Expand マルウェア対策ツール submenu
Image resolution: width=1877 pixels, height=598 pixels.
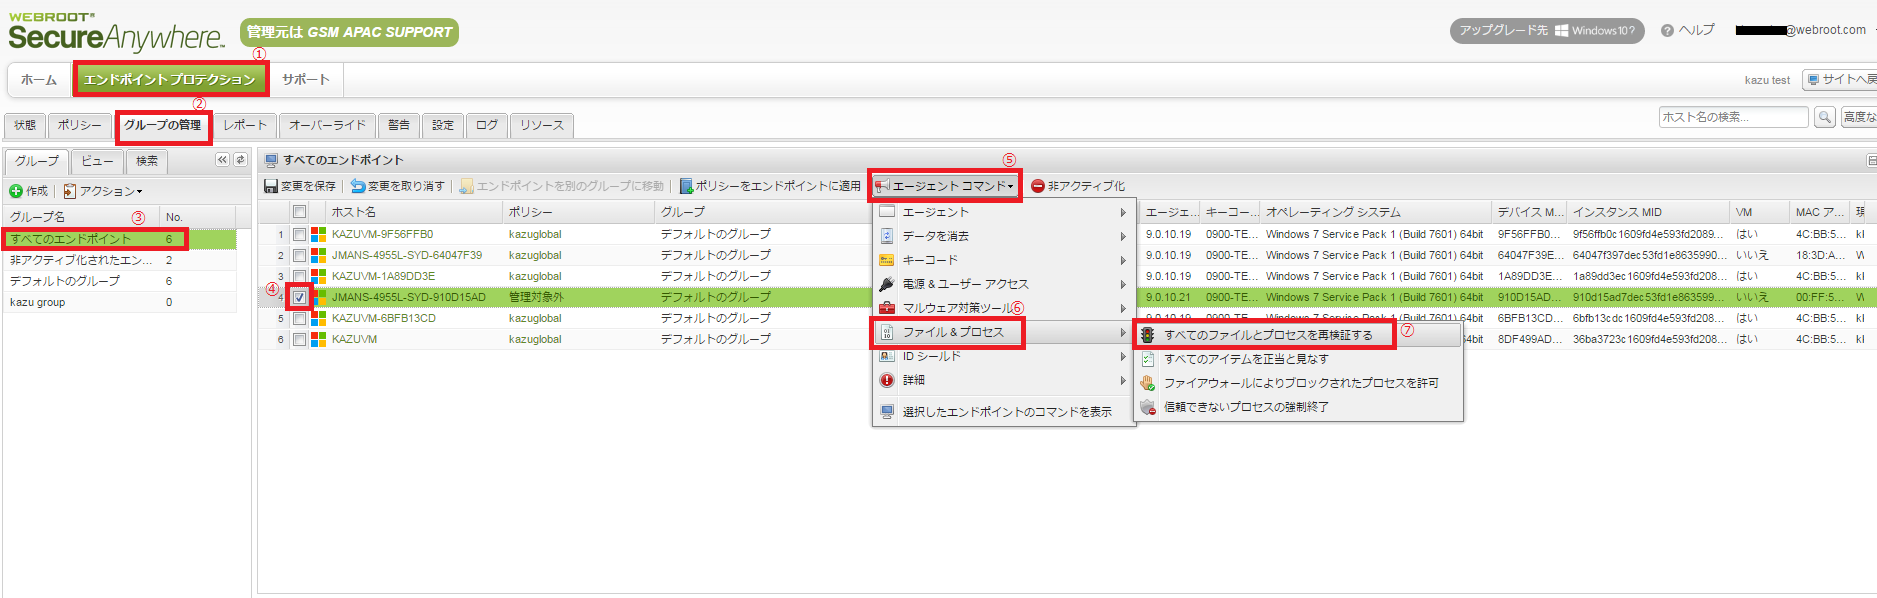1004,308
